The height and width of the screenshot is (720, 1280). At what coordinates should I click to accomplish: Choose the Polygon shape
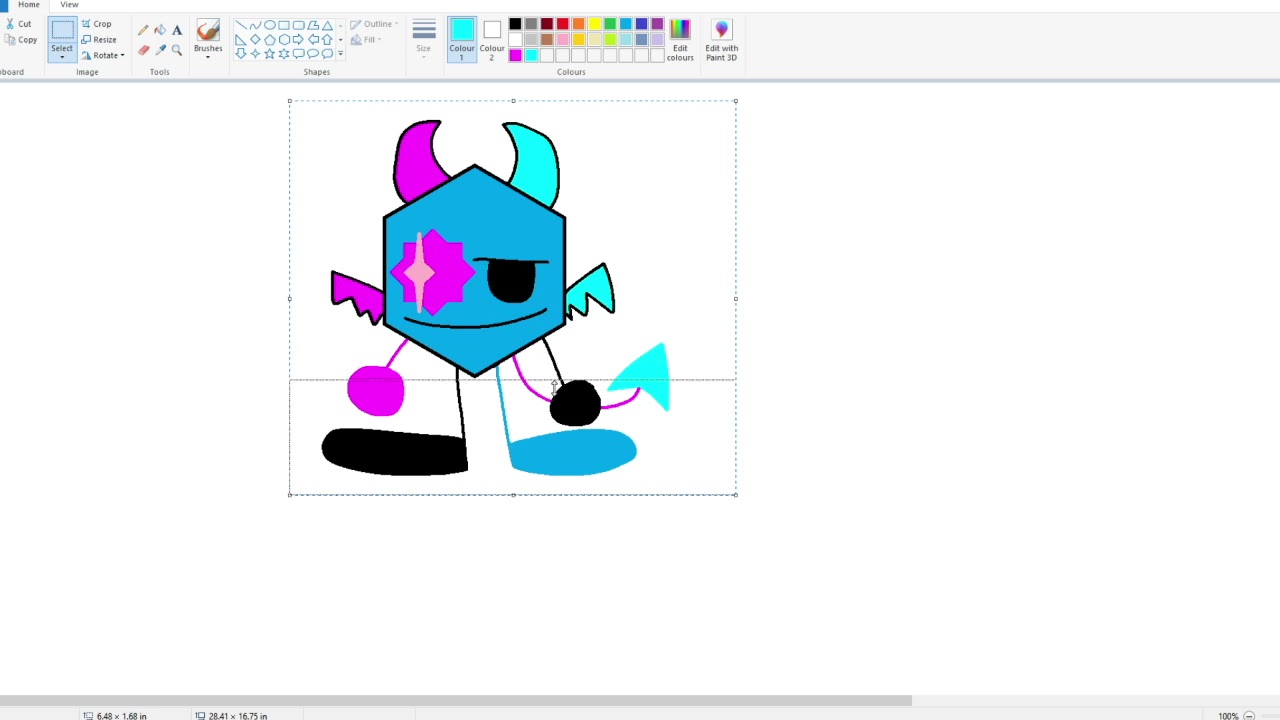[313, 25]
